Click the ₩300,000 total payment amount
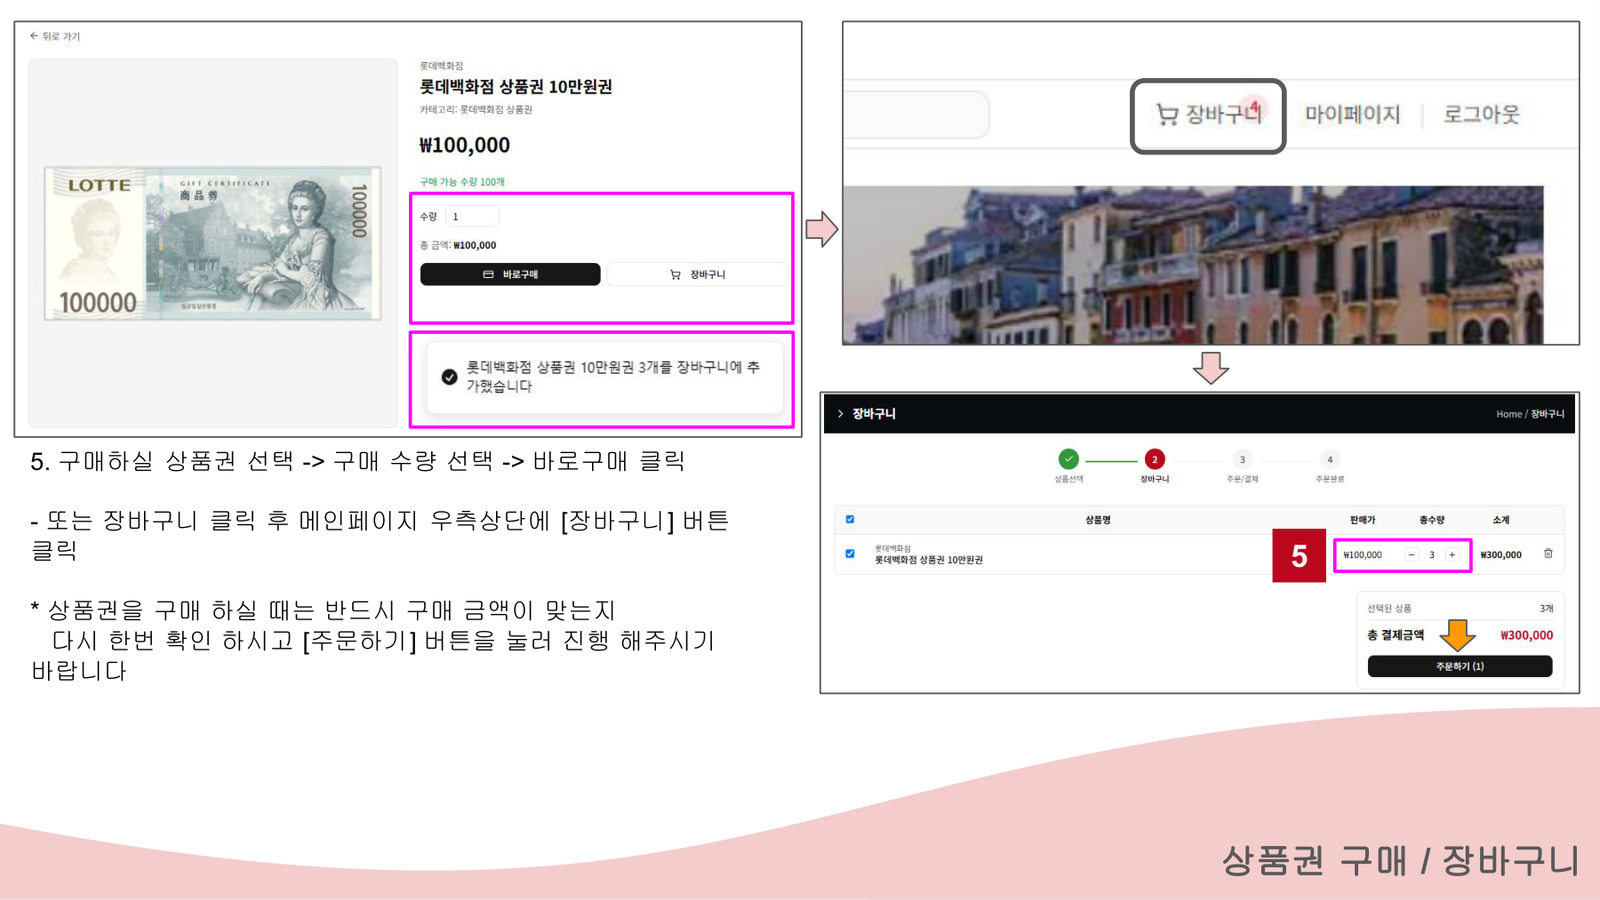1600x900 pixels. [x=1526, y=635]
